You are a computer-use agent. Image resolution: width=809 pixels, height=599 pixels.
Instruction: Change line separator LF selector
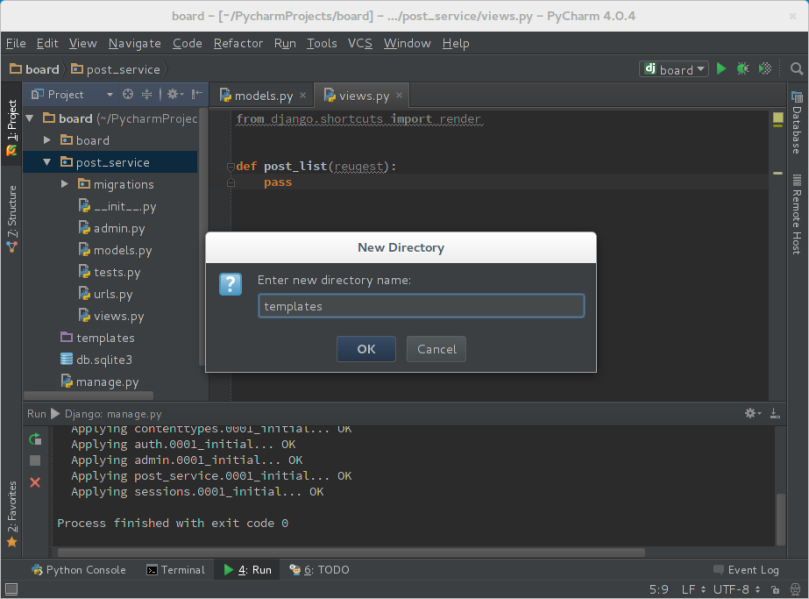tap(693, 589)
